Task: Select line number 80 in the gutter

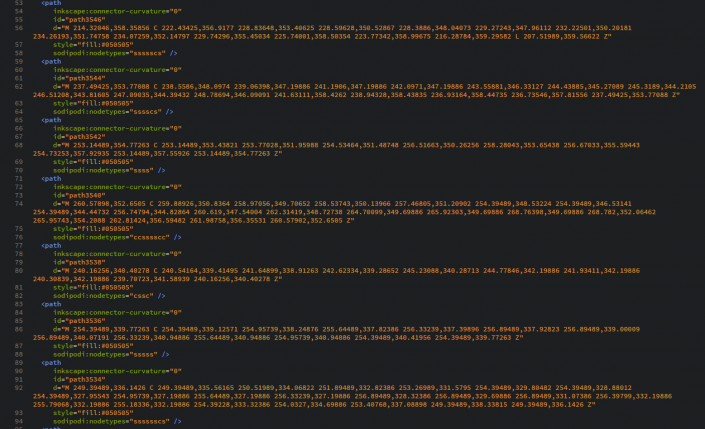Action: point(18,270)
